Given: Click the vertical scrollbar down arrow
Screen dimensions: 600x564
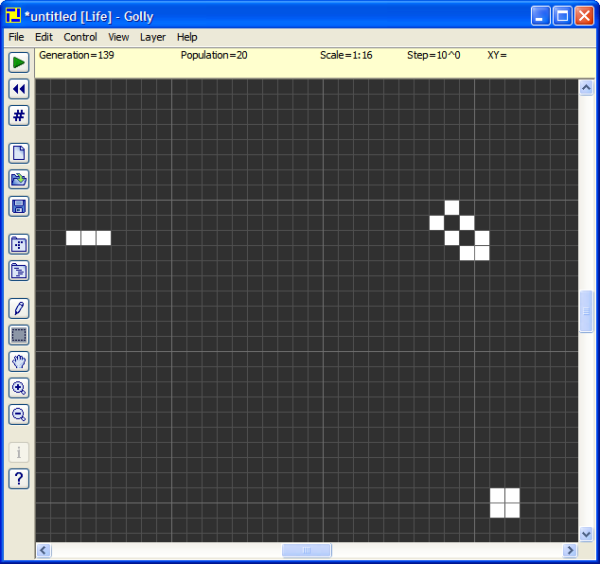Looking at the screenshot, I should click(586, 534).
